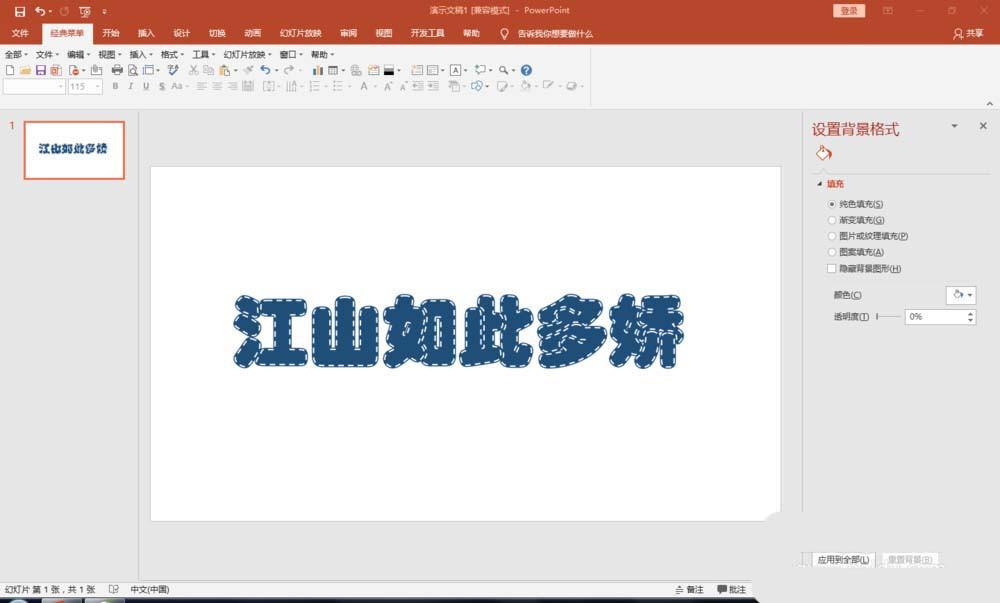The image size is (1000, 603).
Task: Select the background fill bucket icon in the panel
Action: [x=822, y=152]
